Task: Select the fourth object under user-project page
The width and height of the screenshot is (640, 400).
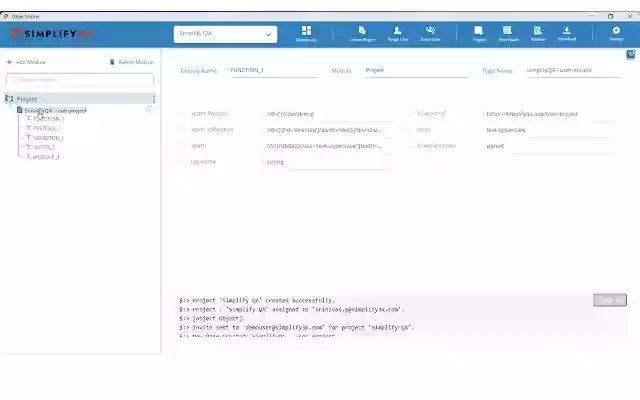Action: 43,147
